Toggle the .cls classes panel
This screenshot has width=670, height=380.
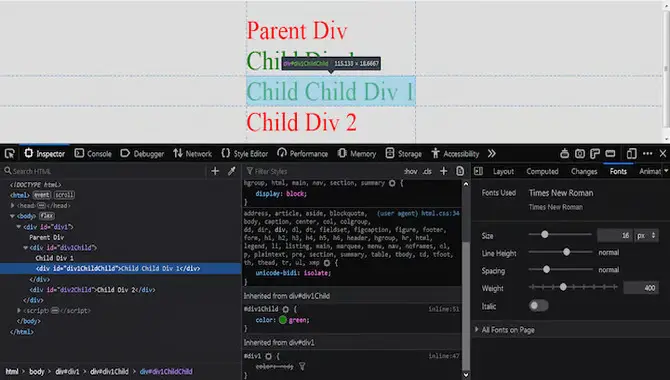[427, 171]
